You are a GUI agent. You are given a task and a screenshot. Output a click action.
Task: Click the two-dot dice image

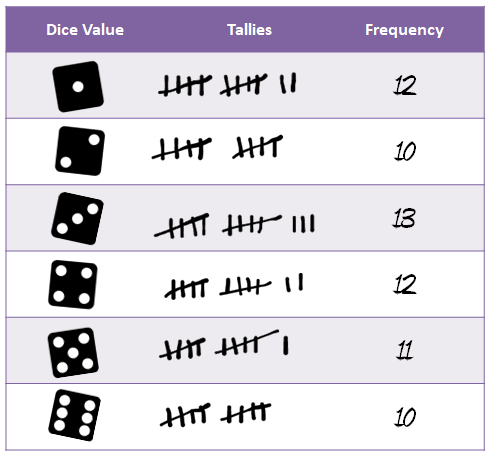pyautogui.click(x=80, y=151)
